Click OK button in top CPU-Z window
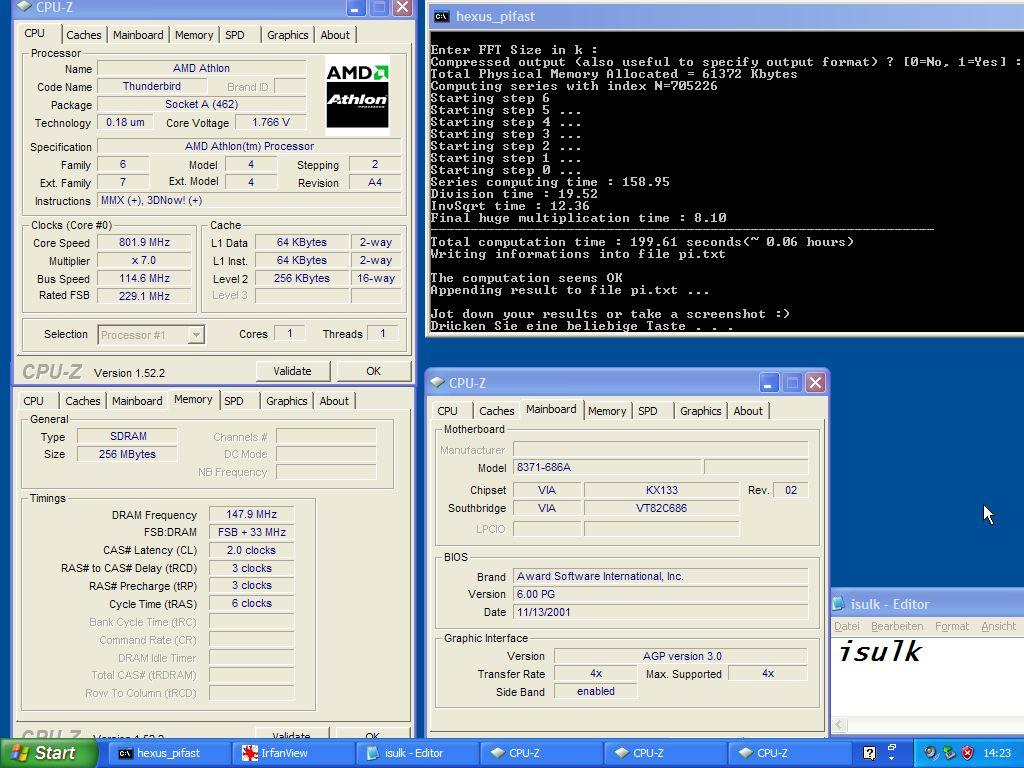The image size is (1024, 768). point(373,371)
